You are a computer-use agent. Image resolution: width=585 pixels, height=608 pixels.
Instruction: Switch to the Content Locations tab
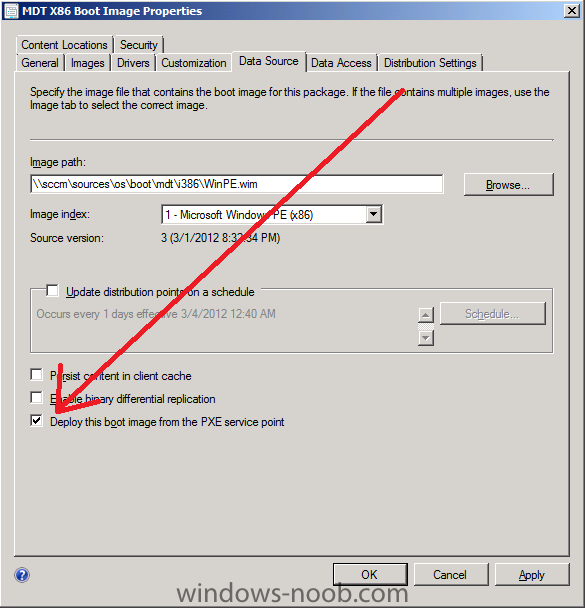click(64, 45)
